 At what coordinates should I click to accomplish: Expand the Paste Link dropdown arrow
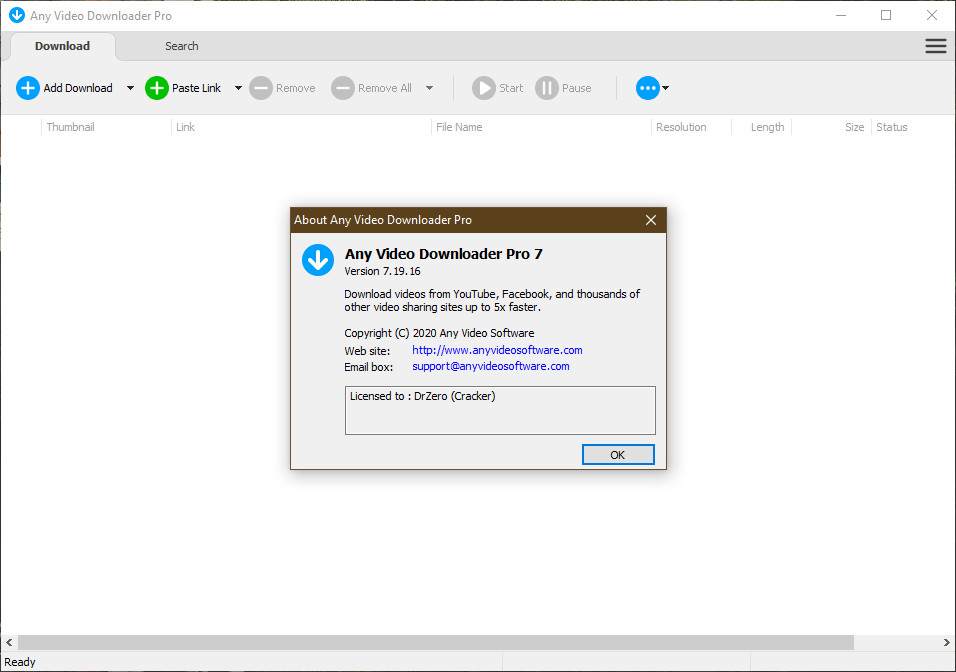coord(238,88)
